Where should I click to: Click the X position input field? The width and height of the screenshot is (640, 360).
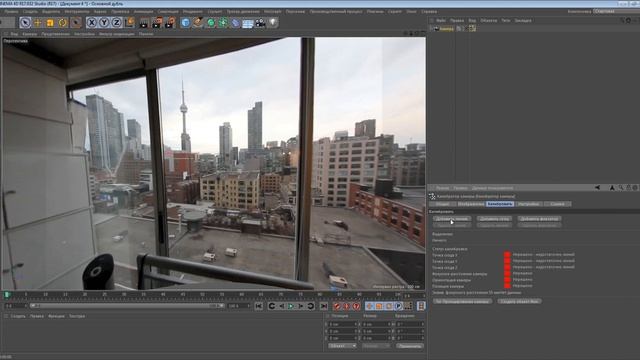point(343,324)
